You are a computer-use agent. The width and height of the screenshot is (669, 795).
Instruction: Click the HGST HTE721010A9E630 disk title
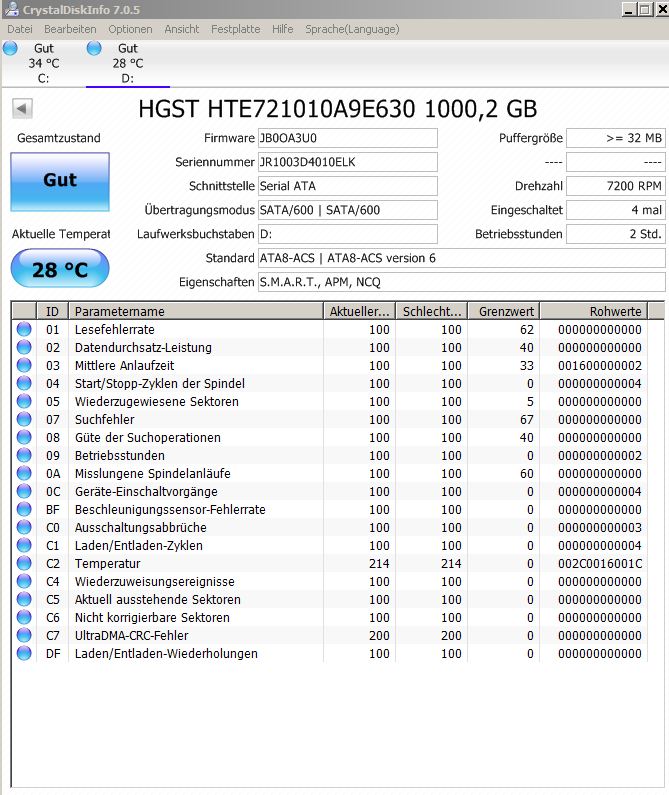coord(337,109)
